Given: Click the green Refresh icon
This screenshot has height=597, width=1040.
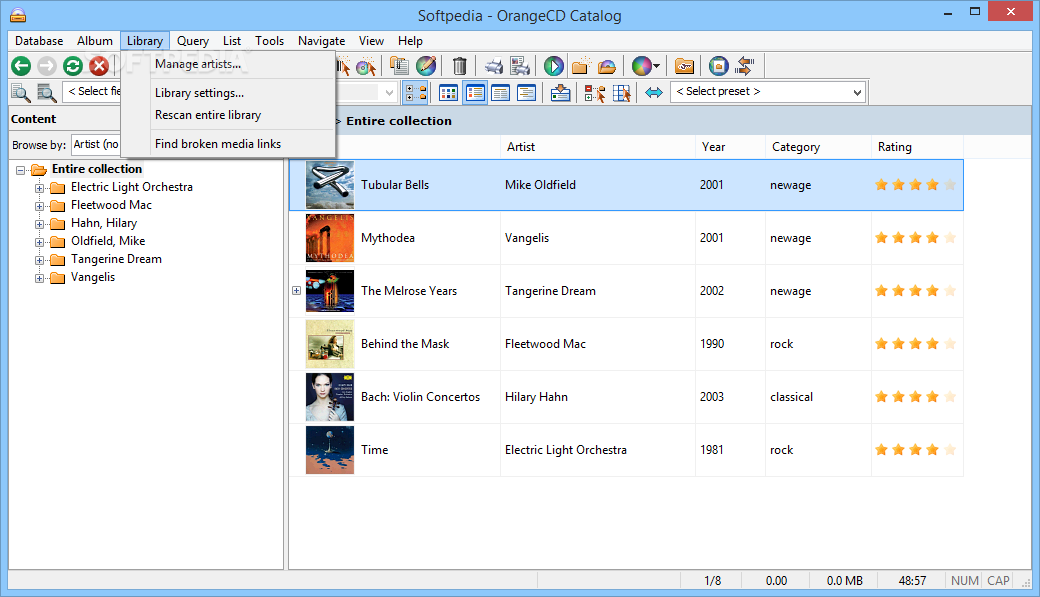Looking at the screenshot, I should point(73,66).
